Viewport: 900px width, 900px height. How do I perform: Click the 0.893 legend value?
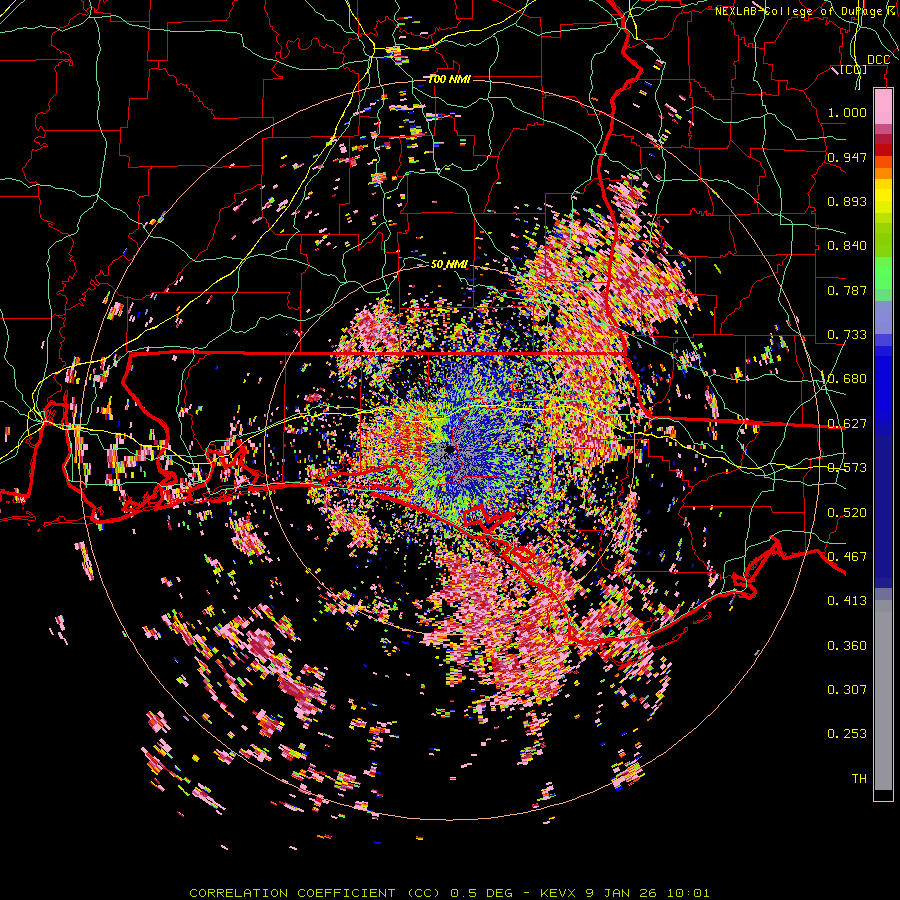[847, 201]
